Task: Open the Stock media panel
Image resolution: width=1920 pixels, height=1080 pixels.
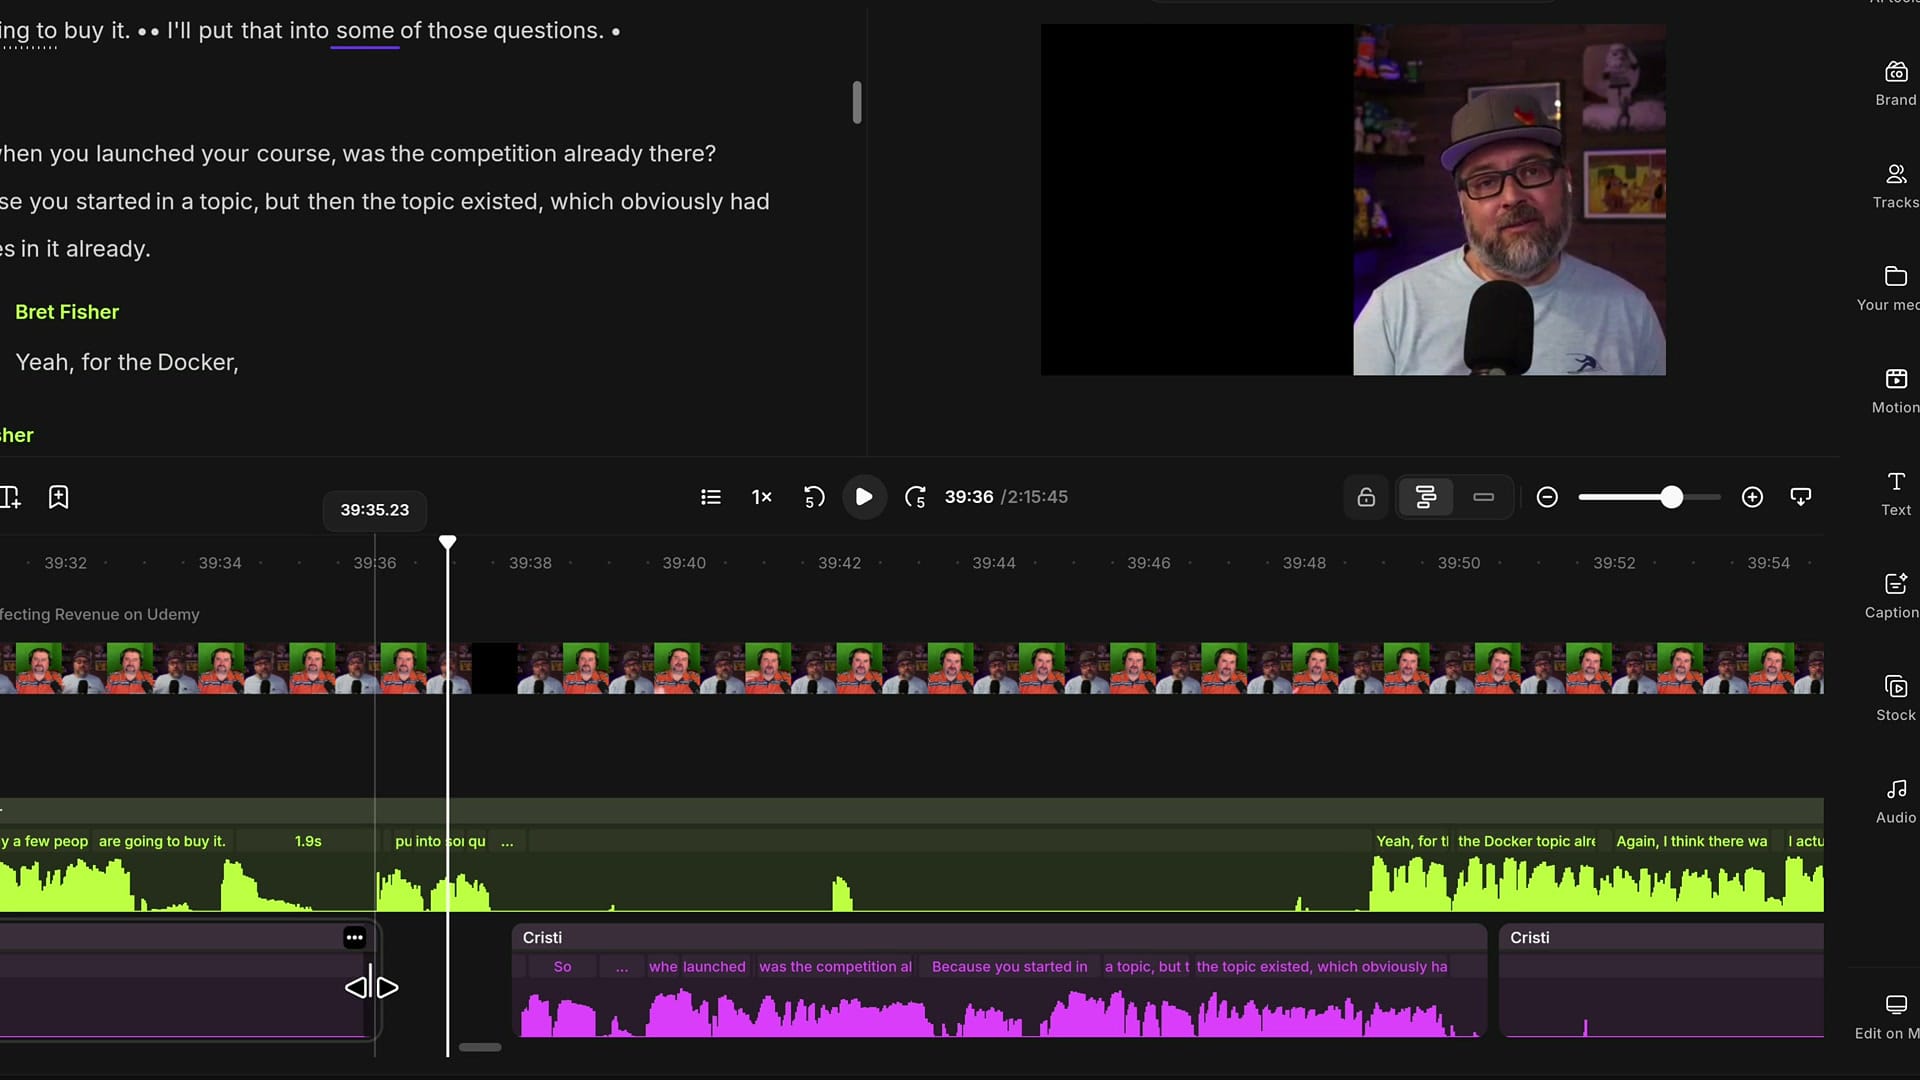Action: click(1895, 699)
